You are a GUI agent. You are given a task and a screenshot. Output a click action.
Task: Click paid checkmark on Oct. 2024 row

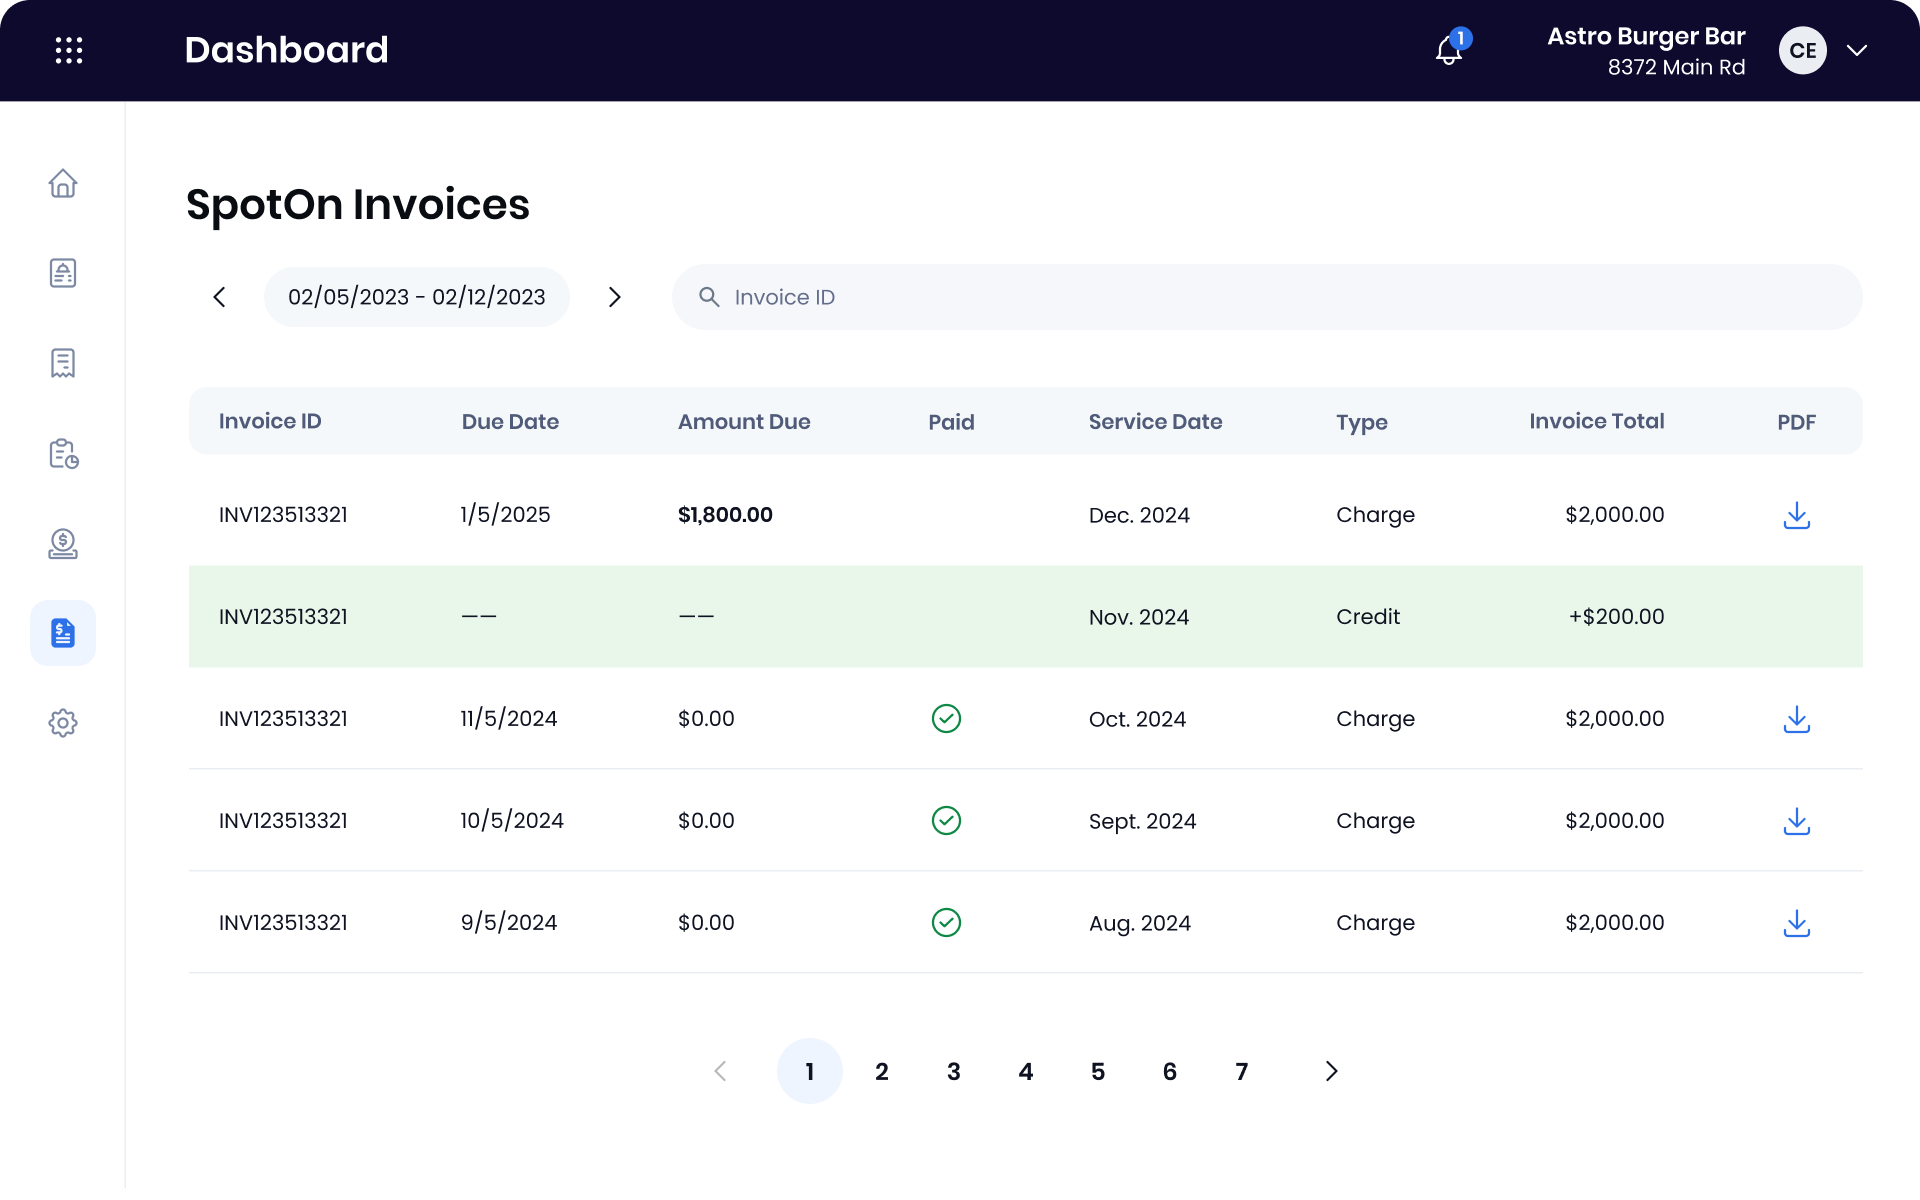click(x=946, y=719)
